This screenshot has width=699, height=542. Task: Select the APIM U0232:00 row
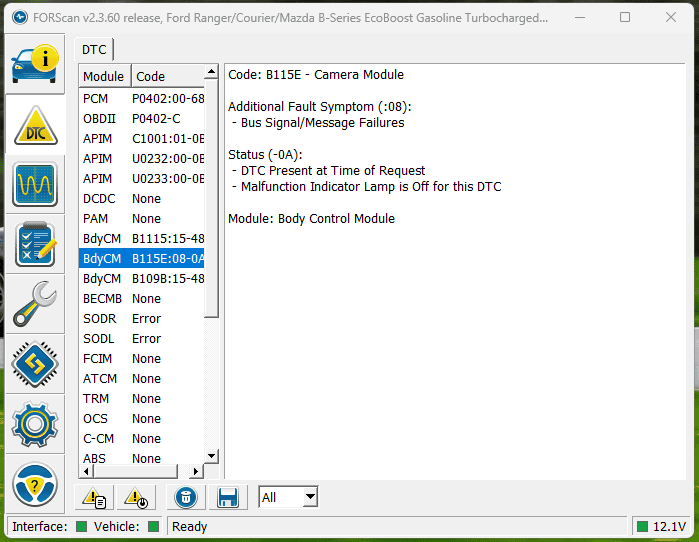pos(142,159)
